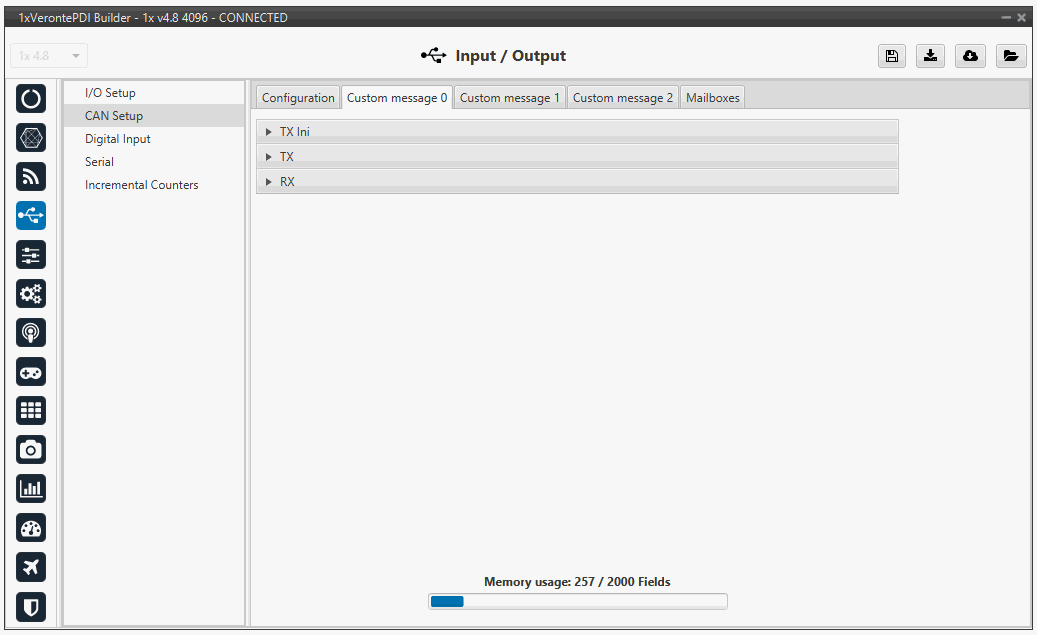1037x635 pixels.
Task: Select the gamepad icon in sidebar
Action: coord(31,372)
